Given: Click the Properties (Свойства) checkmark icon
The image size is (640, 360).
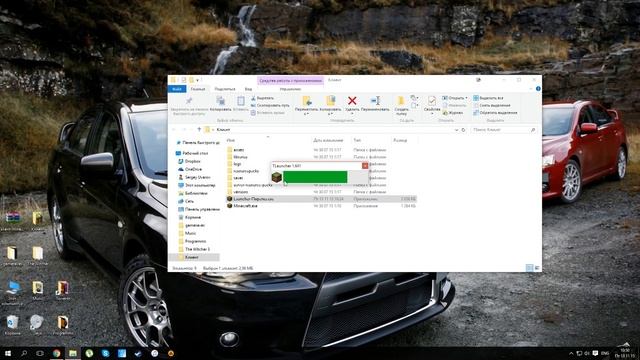Looking at the screenshot, I should click(x=431, y=100).
